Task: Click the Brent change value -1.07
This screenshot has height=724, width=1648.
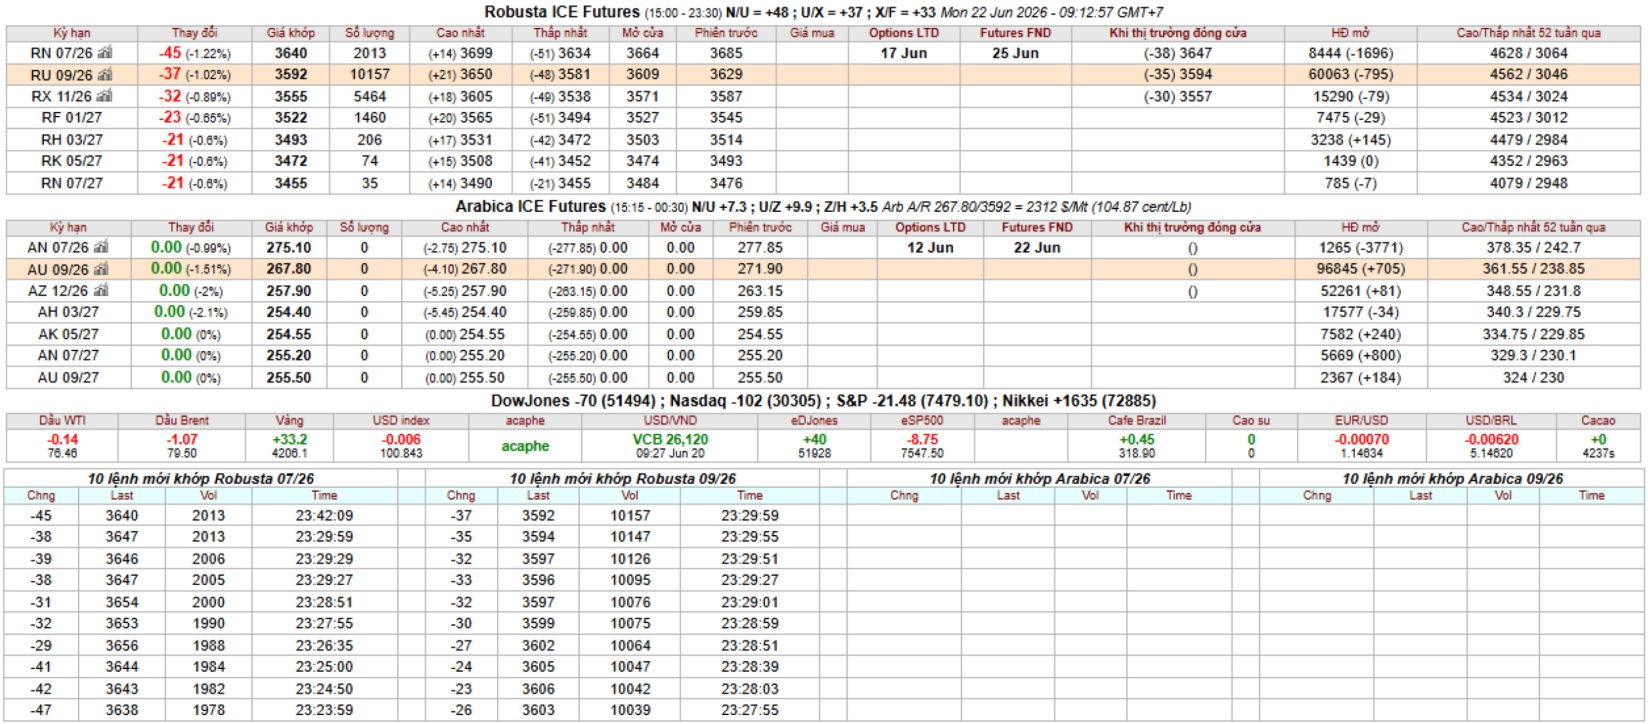Action: [182, 439]
